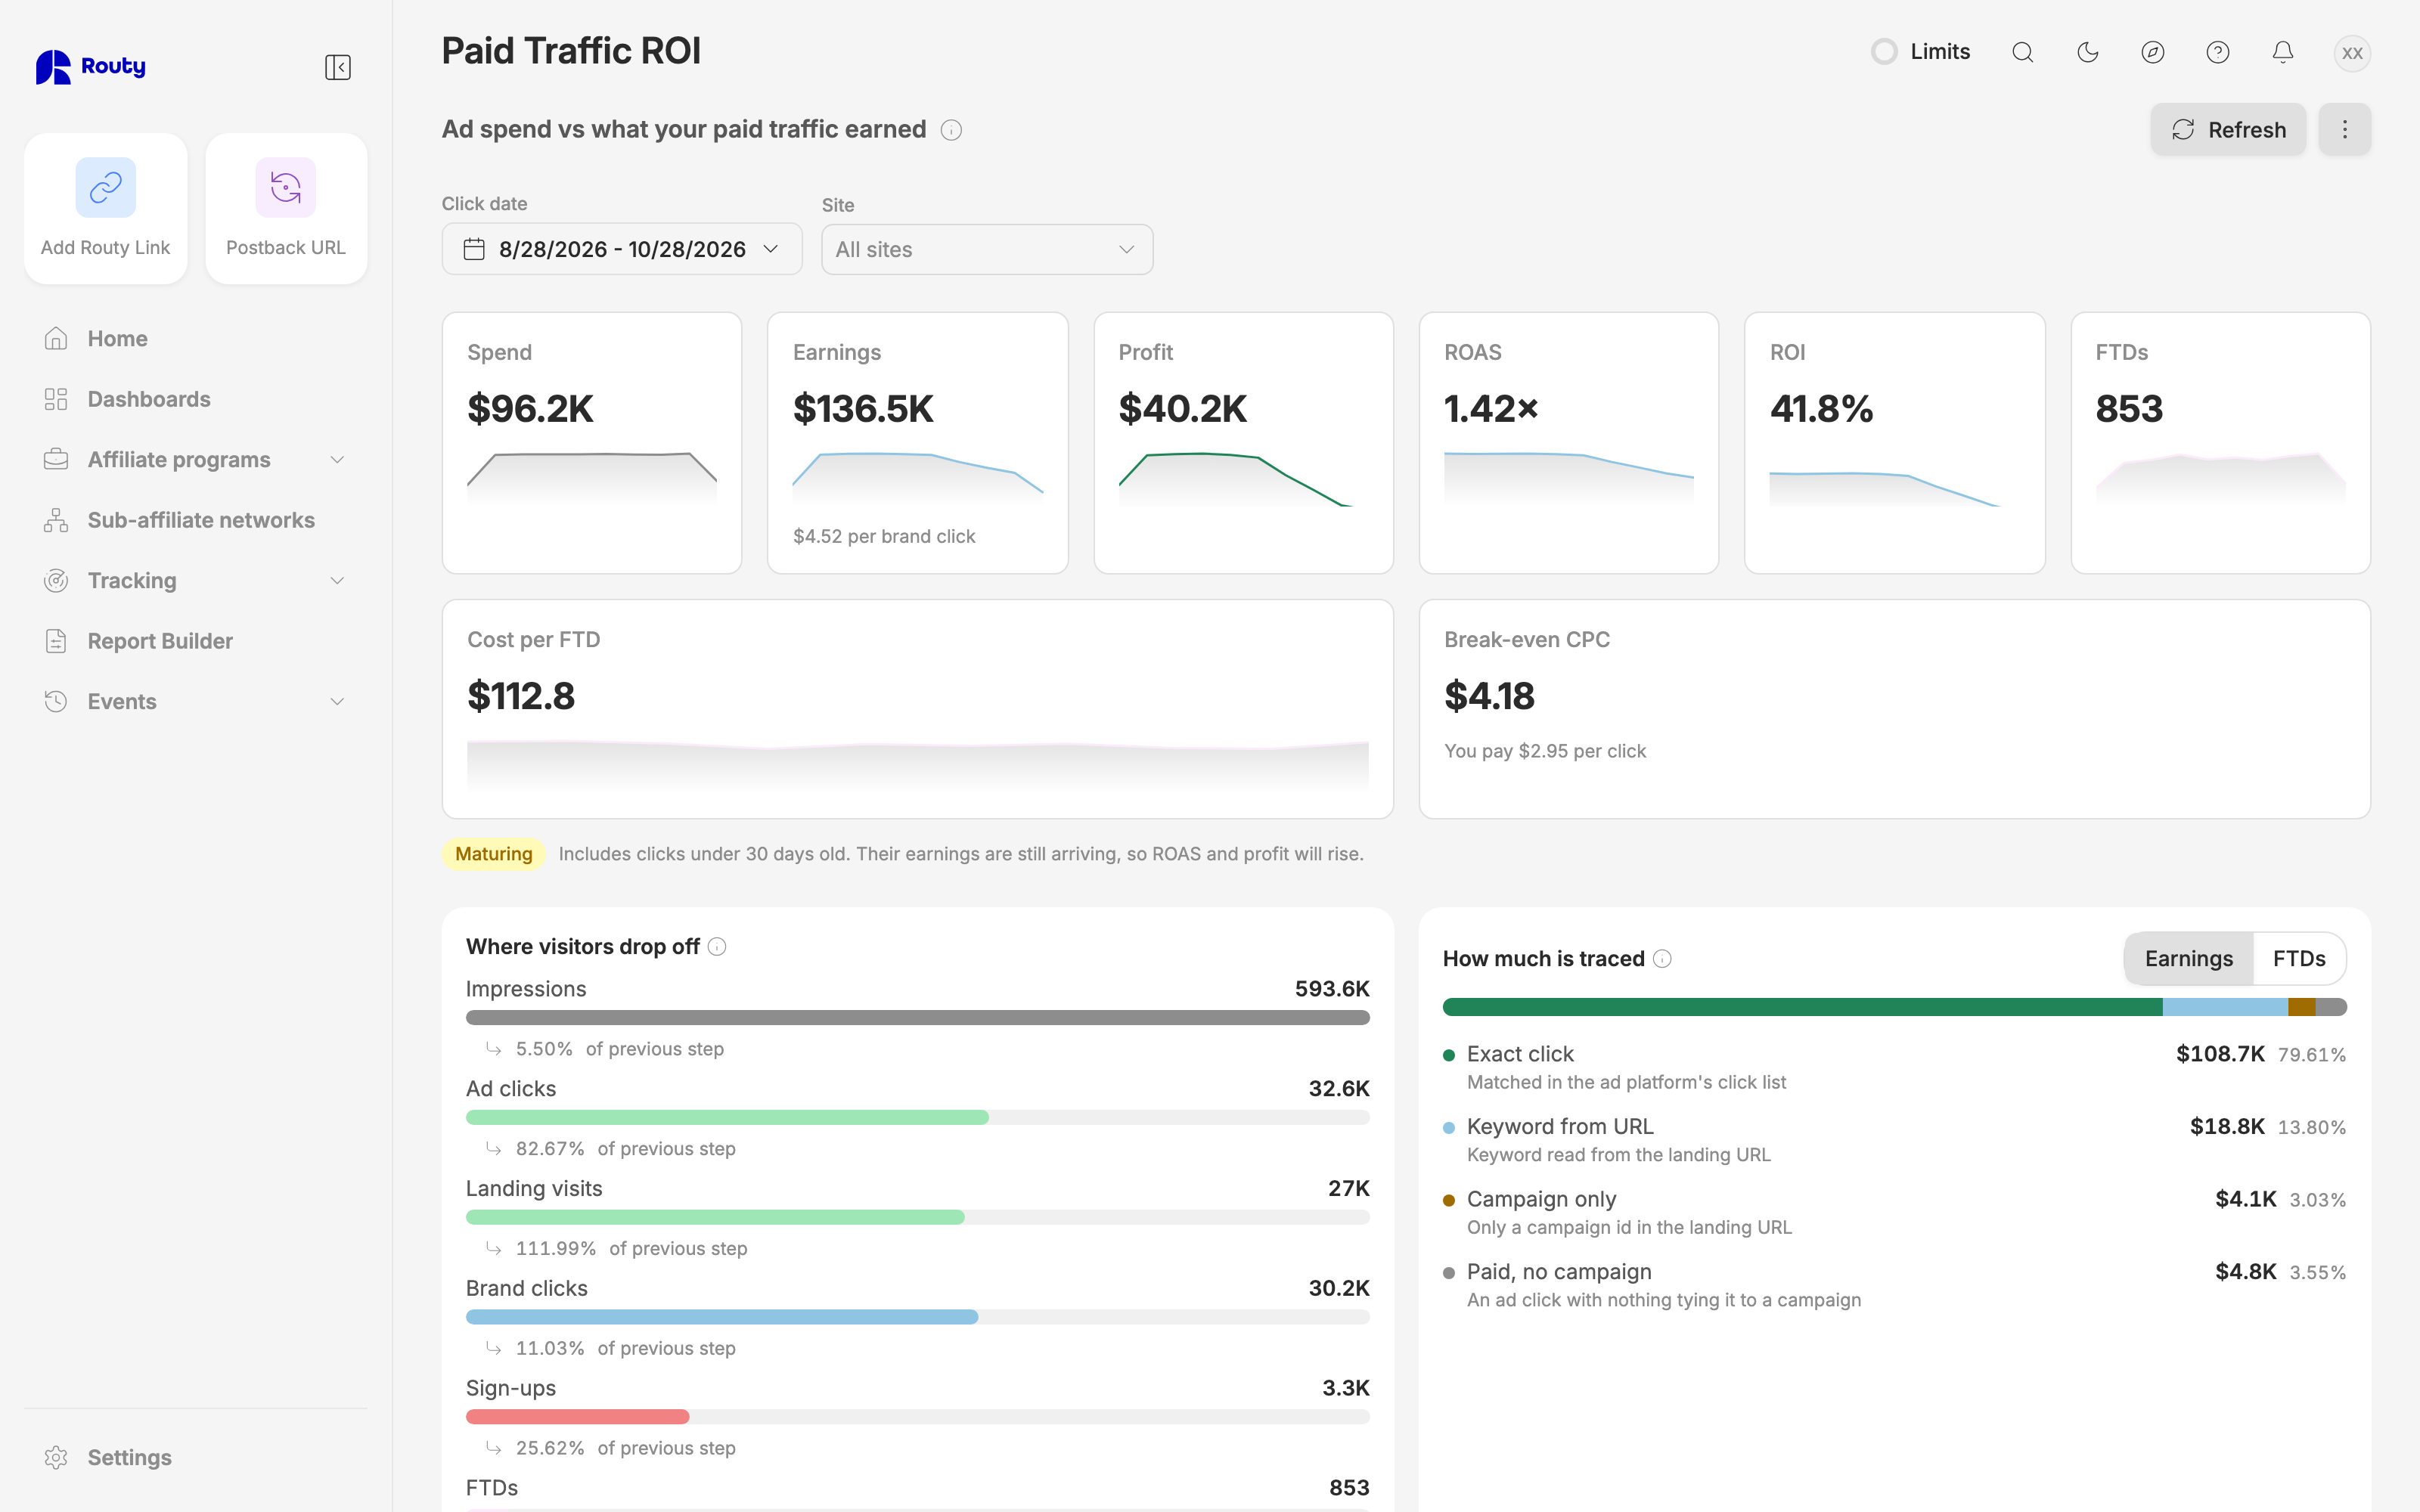Open the XX user avatar menu

point(2352,52)
